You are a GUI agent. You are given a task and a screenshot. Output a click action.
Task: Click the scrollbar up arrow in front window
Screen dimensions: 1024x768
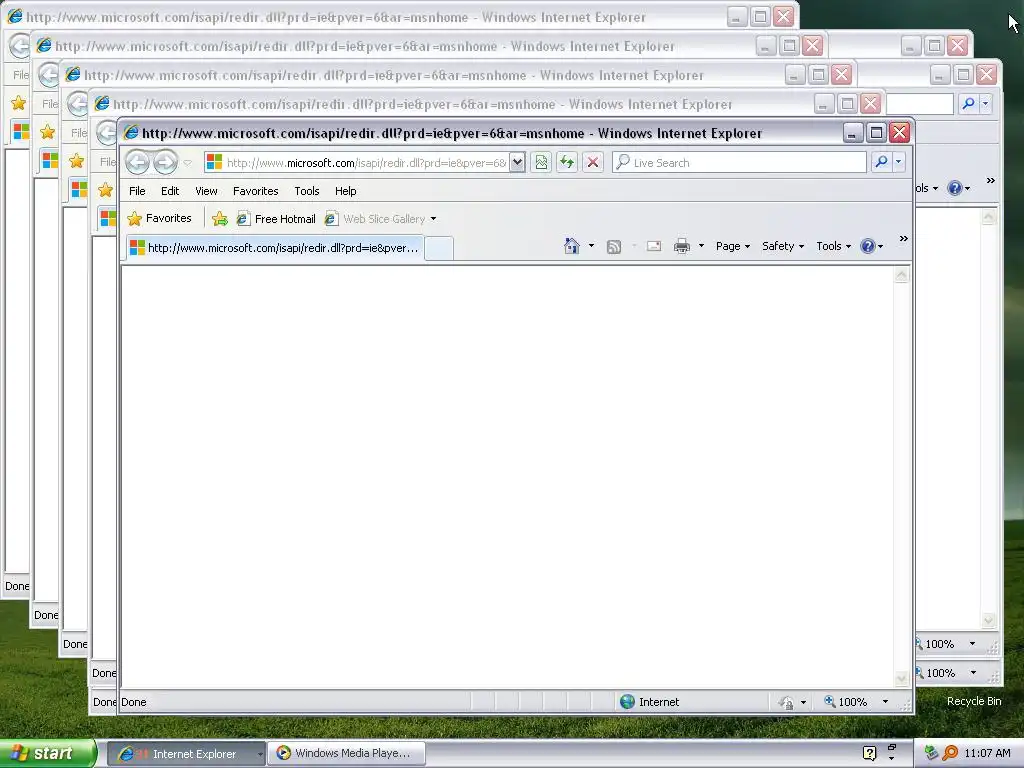[901, 275]
